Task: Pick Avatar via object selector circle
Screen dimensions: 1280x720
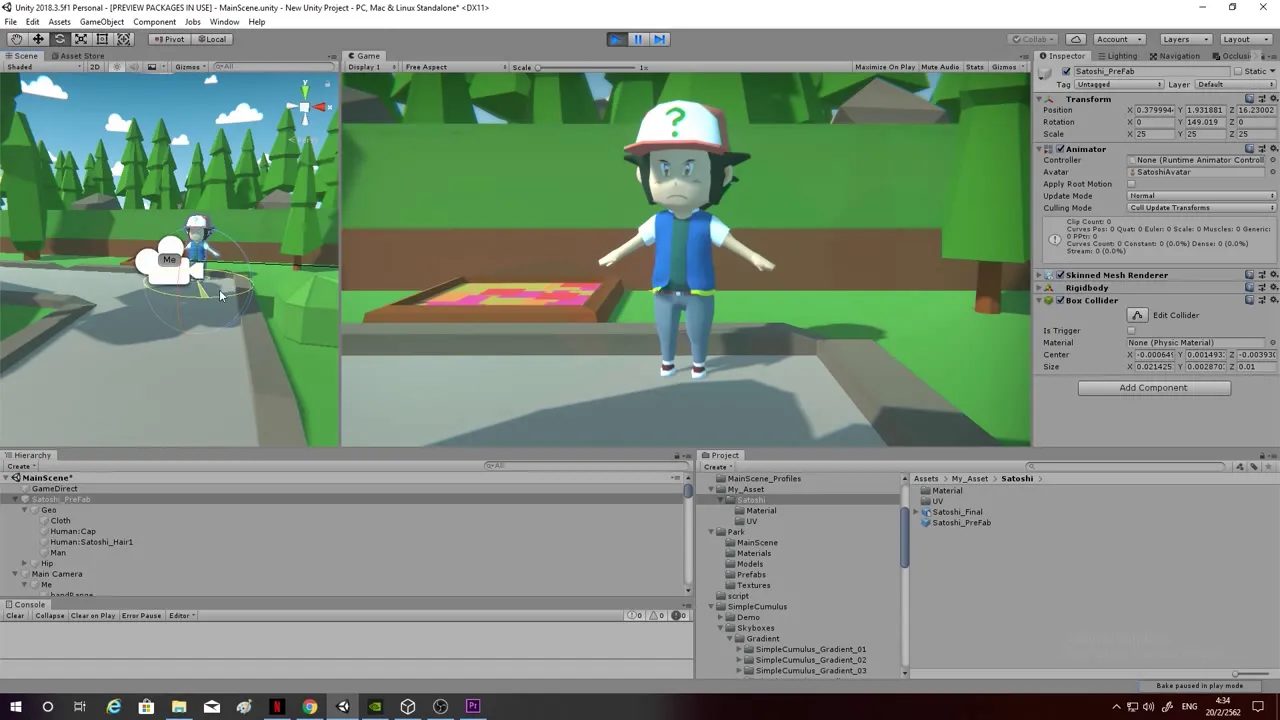Action: tap(1273, 172)
